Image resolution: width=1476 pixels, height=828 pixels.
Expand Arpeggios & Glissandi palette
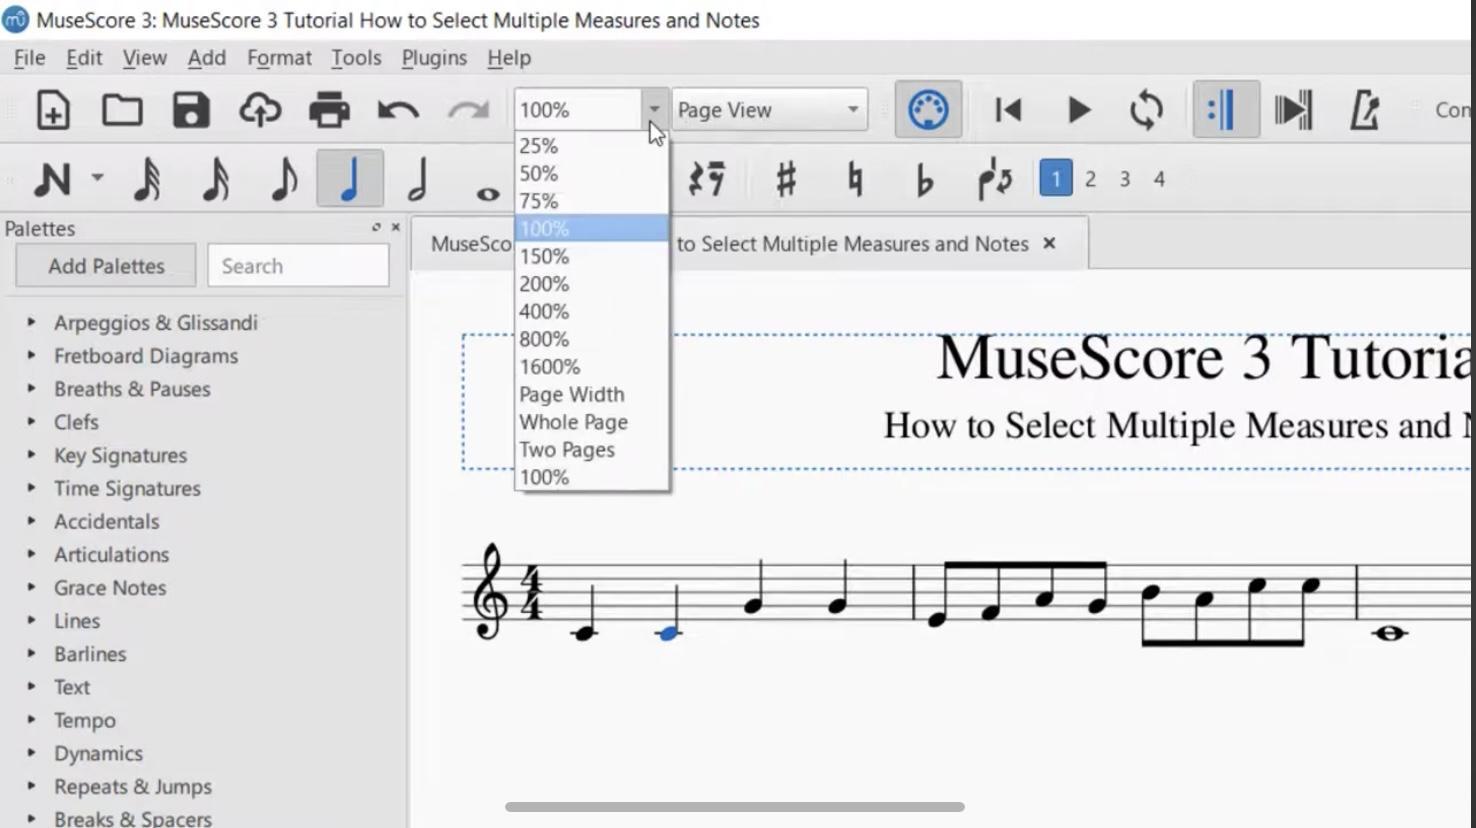[31, 322]
